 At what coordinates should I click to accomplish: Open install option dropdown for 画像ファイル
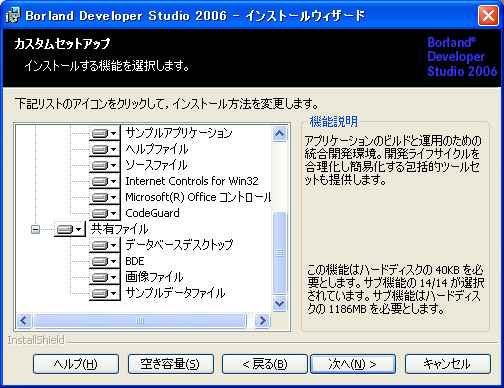[104, 277]
